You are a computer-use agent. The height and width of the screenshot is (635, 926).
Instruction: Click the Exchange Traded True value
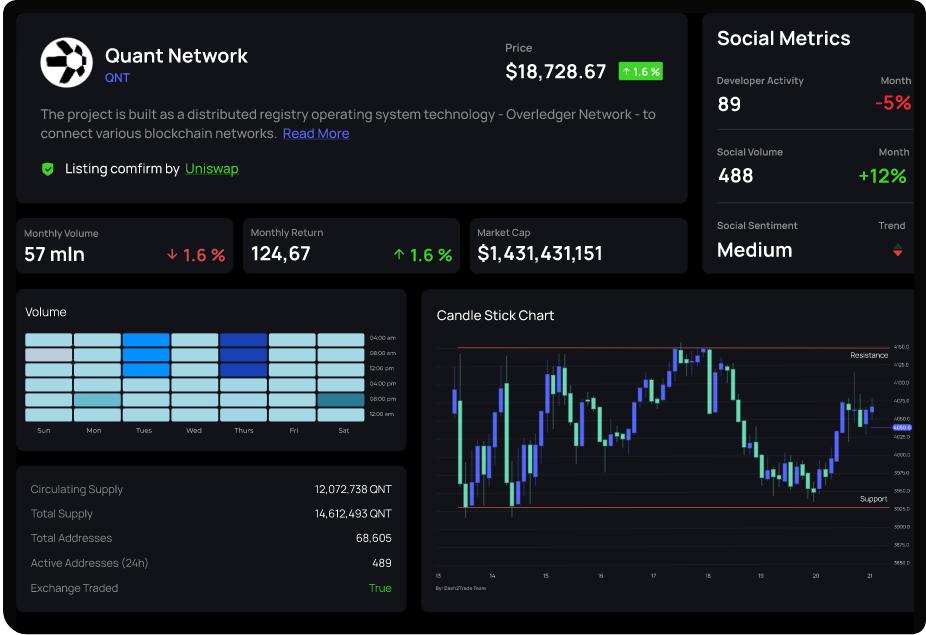click(380, 588)
